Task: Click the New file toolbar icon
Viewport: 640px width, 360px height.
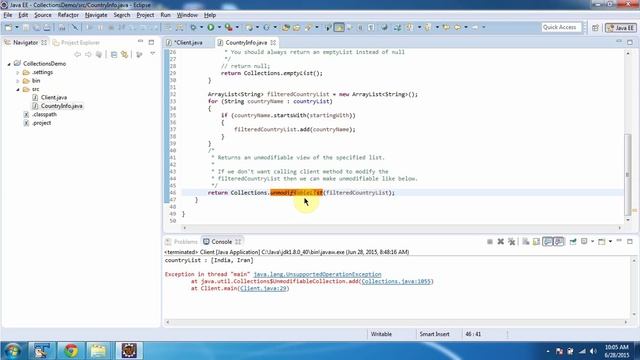Action: [8, 27]
